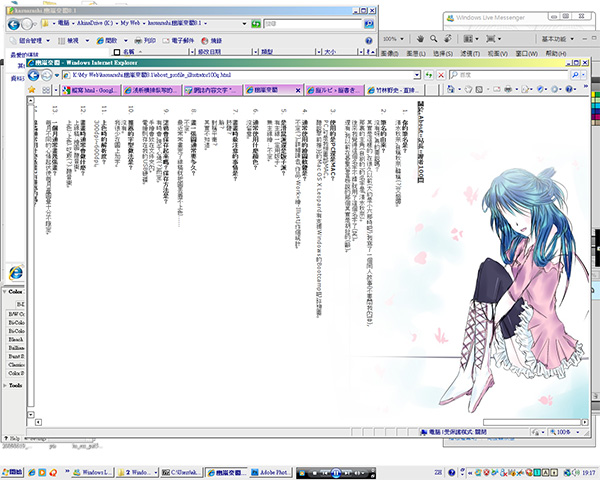
Task: Click the magnifier search button in IE
Action: 575,75
